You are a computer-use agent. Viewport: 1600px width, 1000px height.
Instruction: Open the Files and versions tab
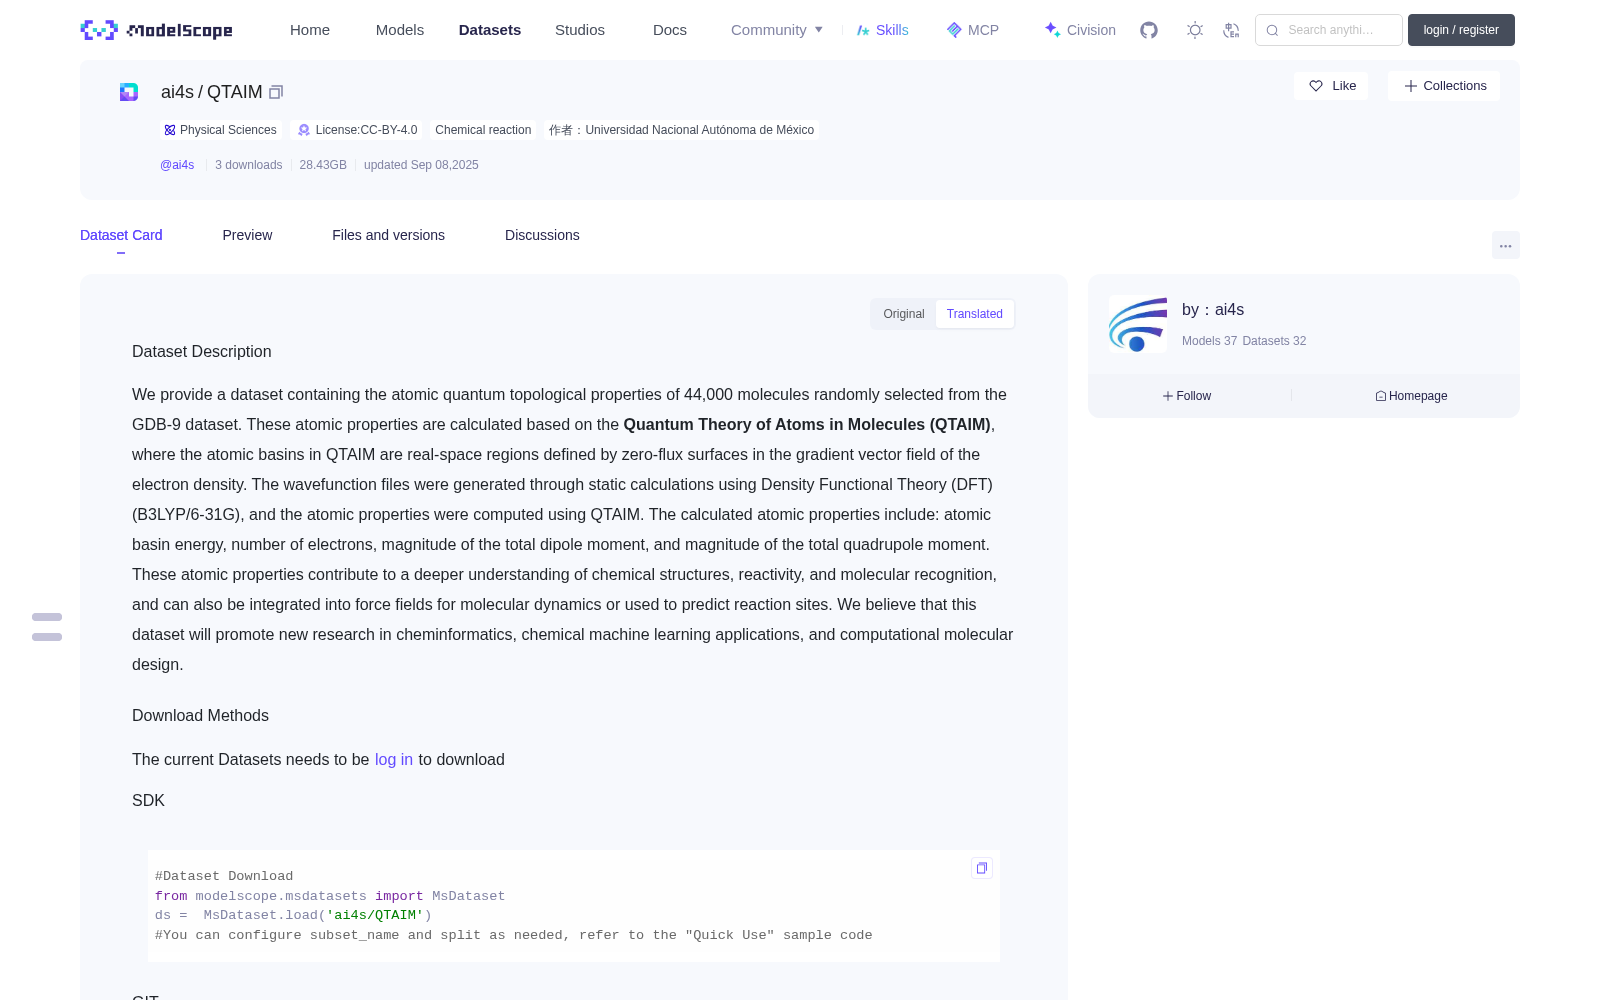388,235
